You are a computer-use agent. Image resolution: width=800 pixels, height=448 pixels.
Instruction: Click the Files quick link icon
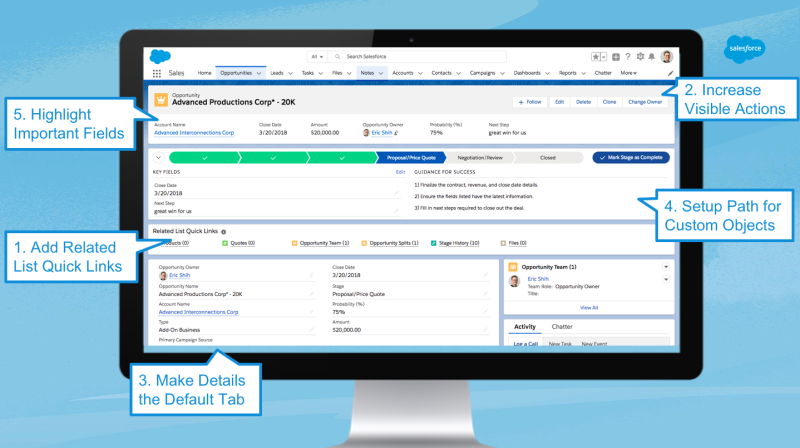pyautogui.click(x=504, y=243)
